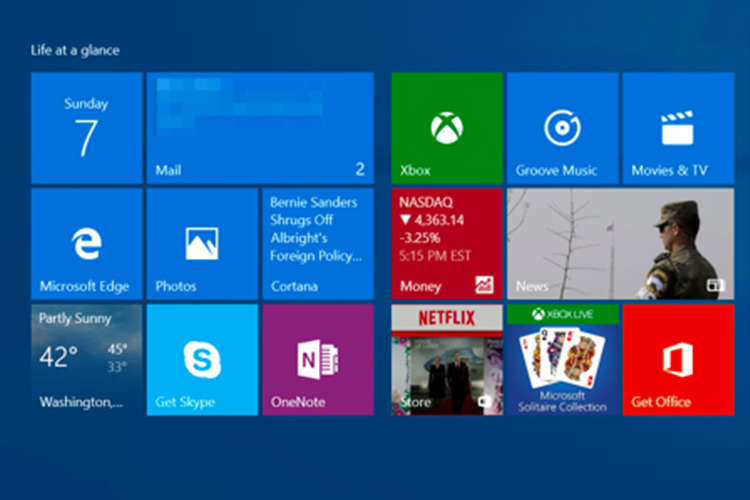Launch the Movies & TV tile
The height and width of the screenshot is (500, 750).
pyautogui.click(x=679, y=128)
